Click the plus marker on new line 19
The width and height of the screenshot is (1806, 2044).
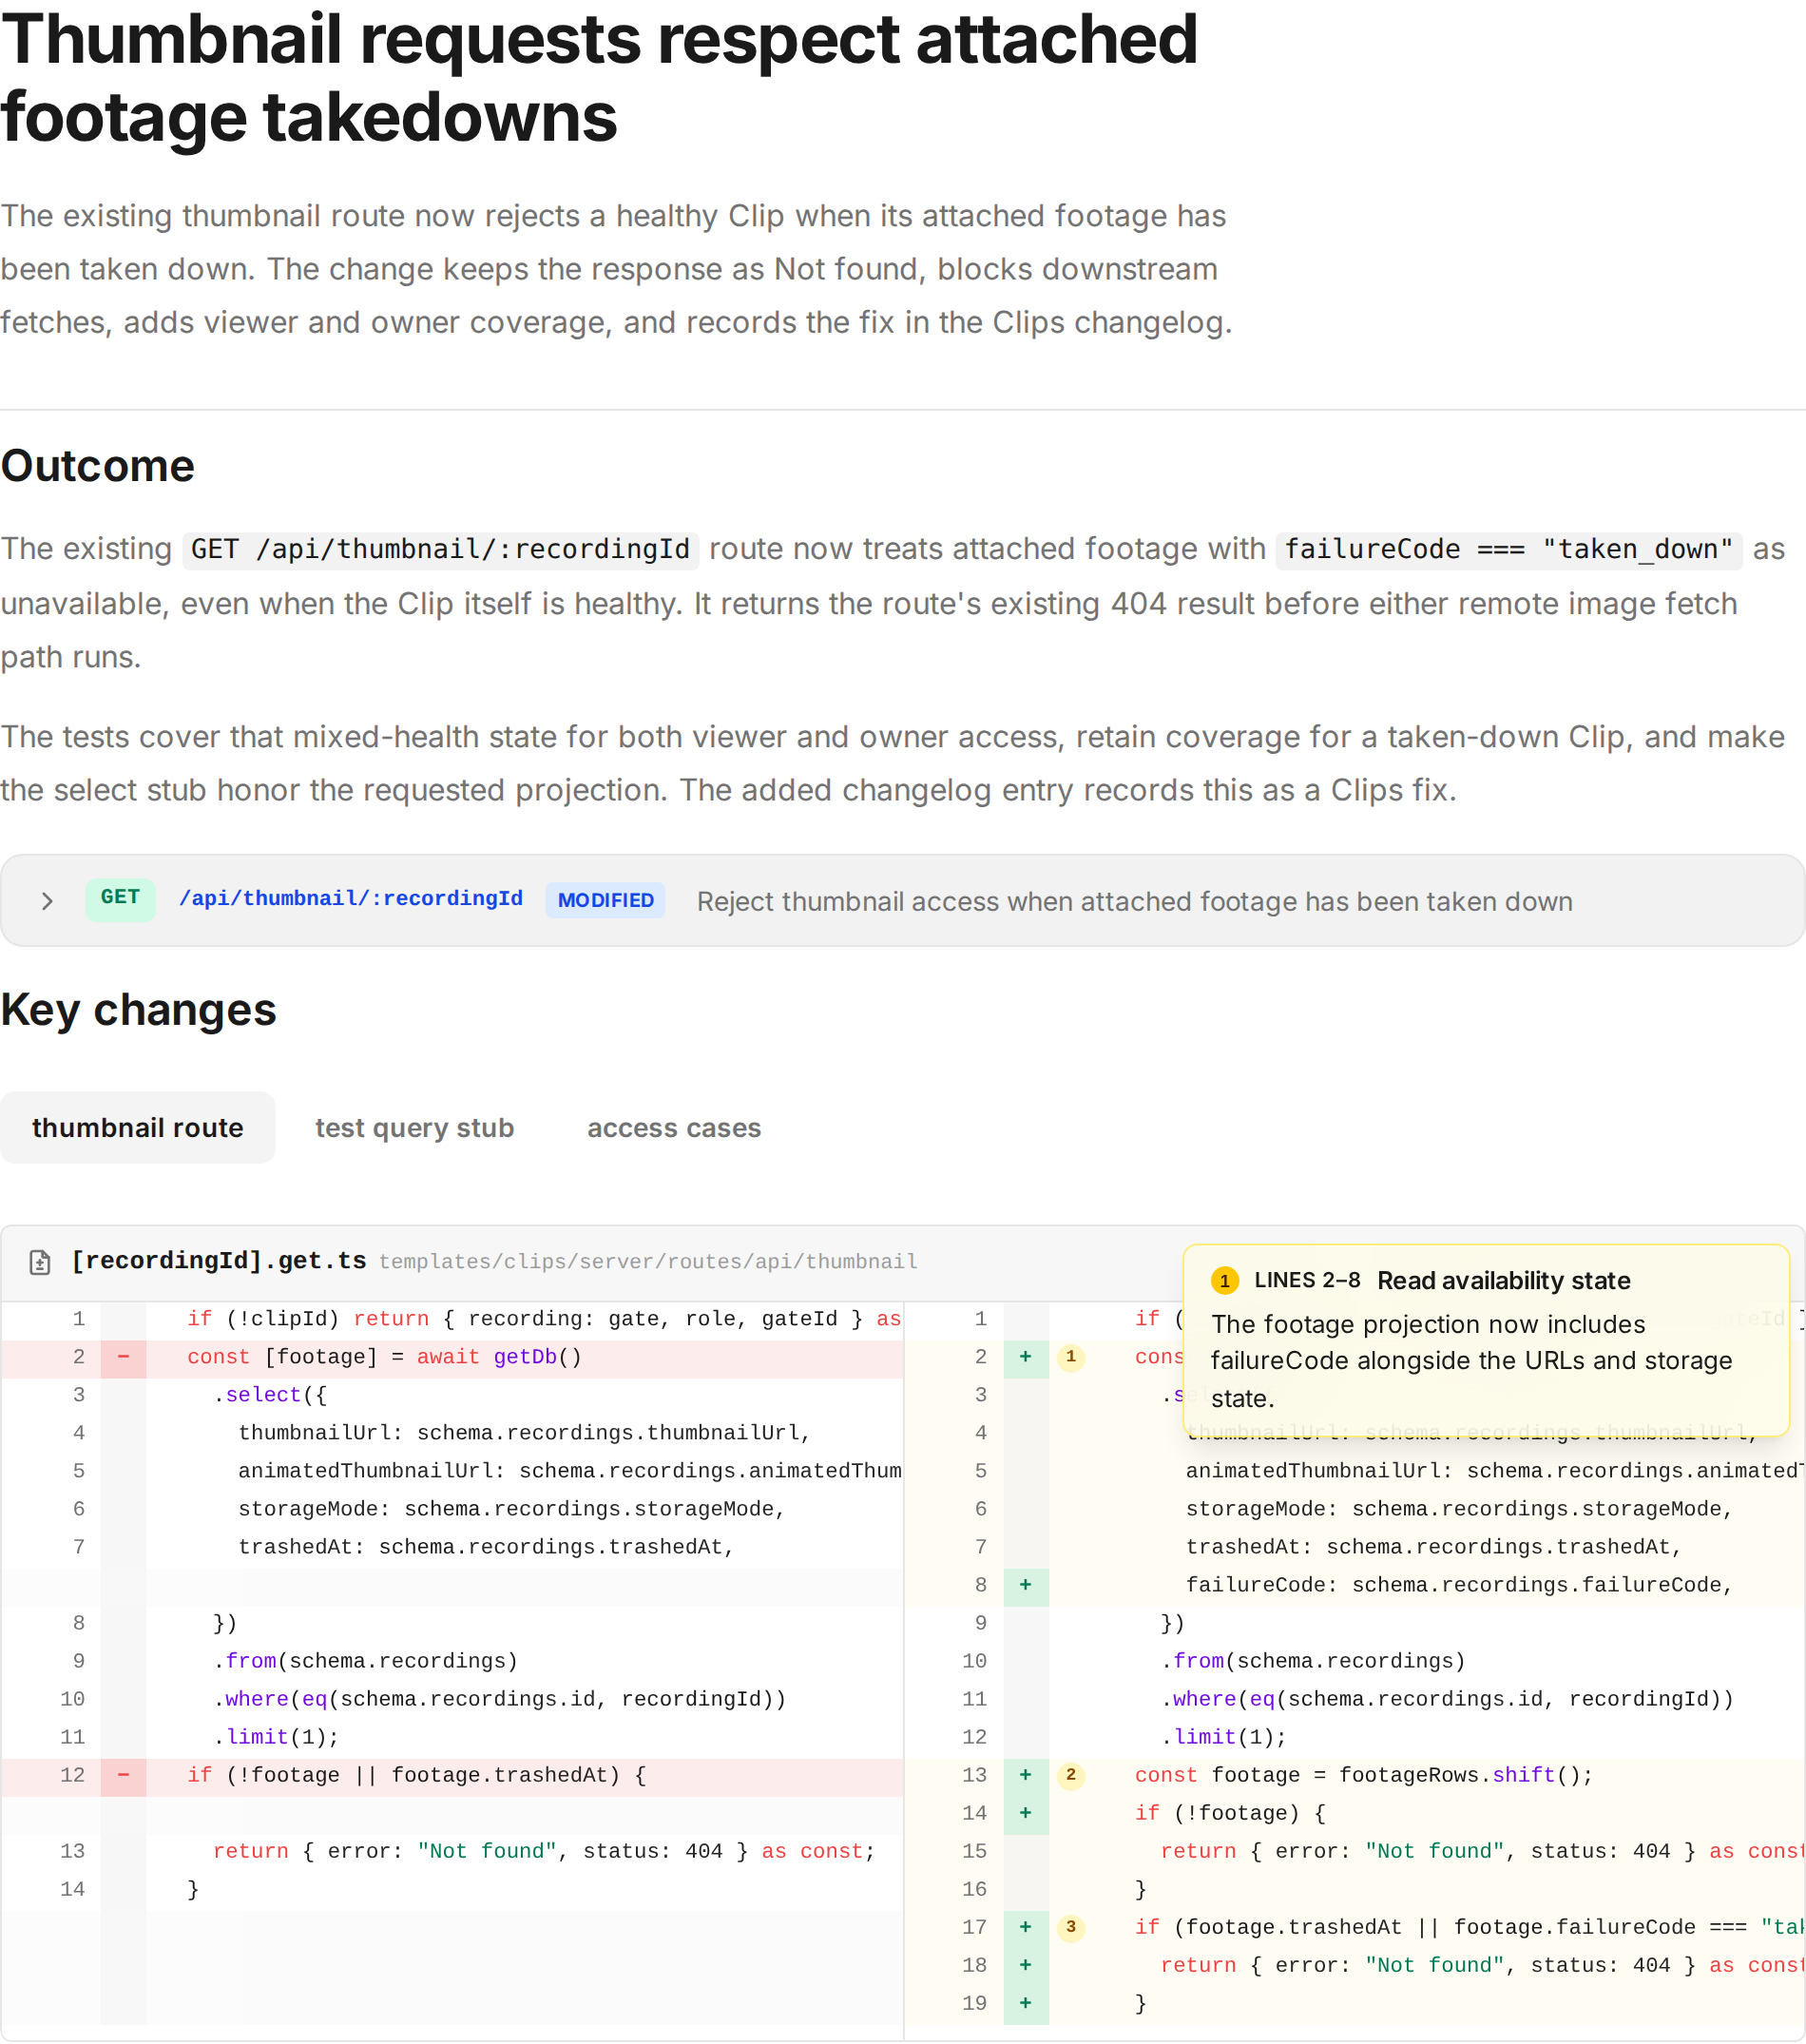[1026, 2003]
